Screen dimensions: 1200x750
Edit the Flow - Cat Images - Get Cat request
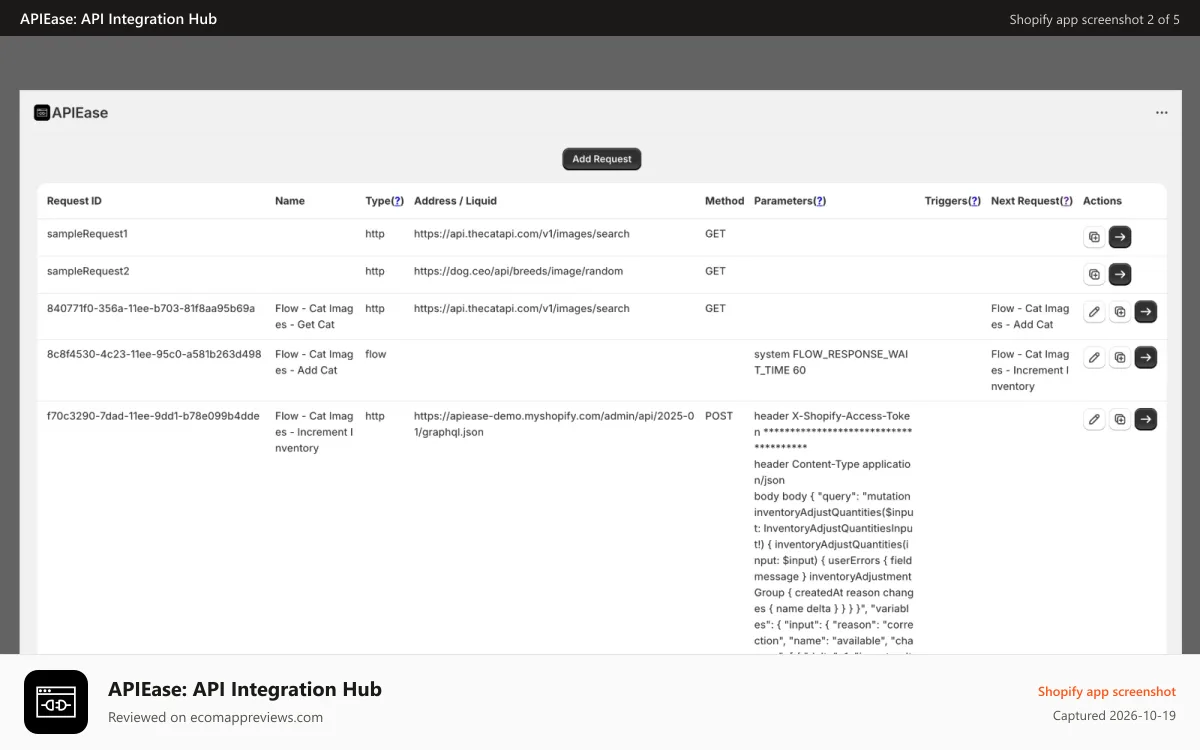pyautogui.click(x=1094, y=312)
